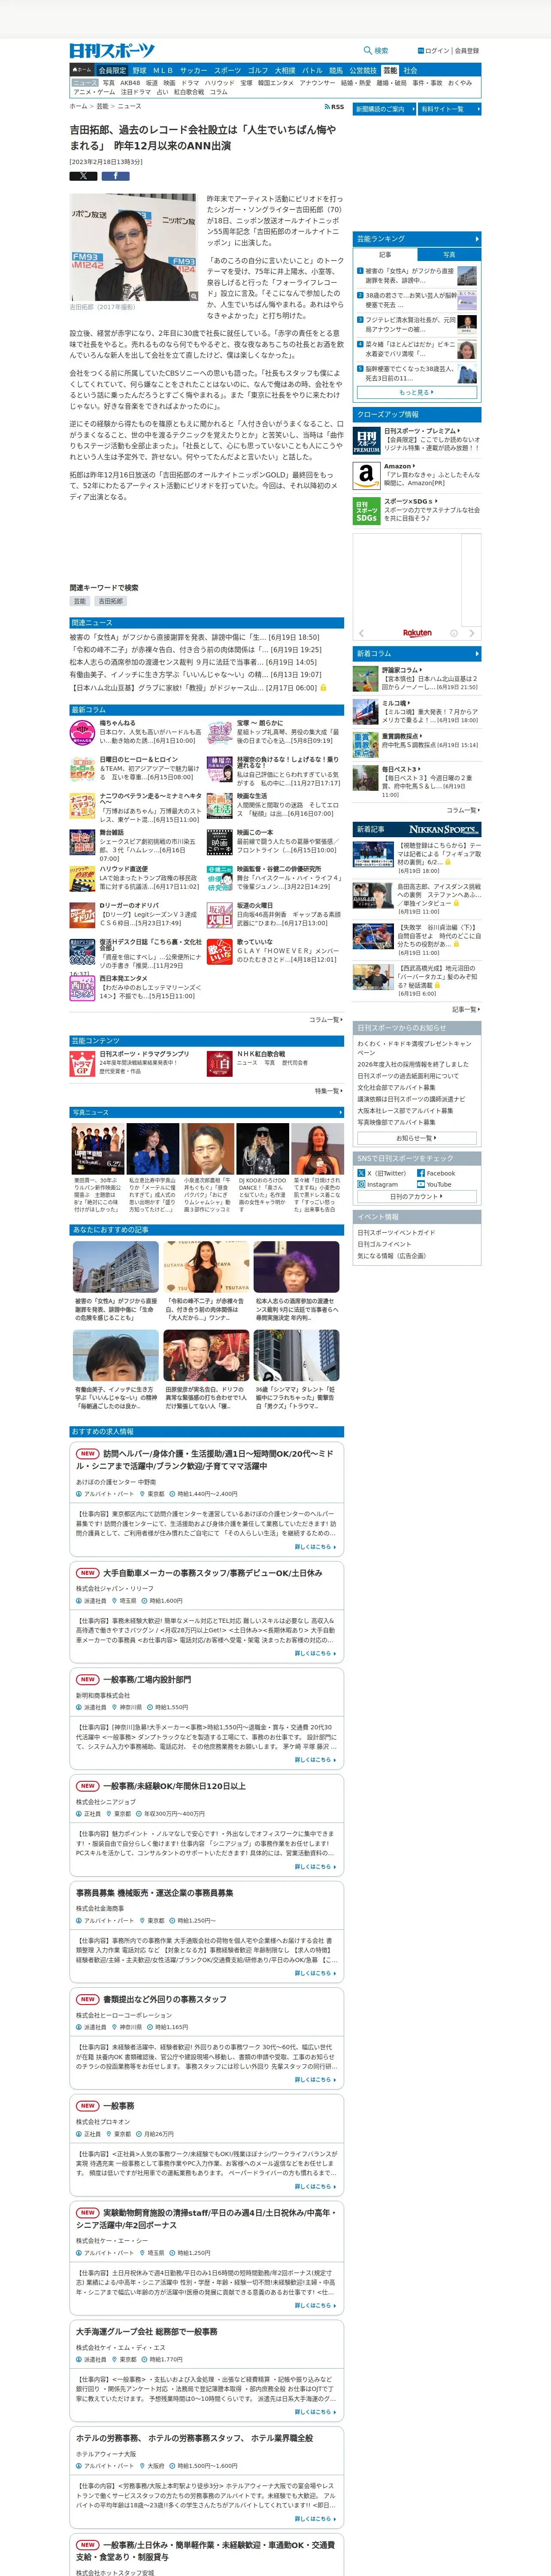Share article on Facebook icon button
The height and width of the screenshot is (2576, 551).
click(115, 176)
